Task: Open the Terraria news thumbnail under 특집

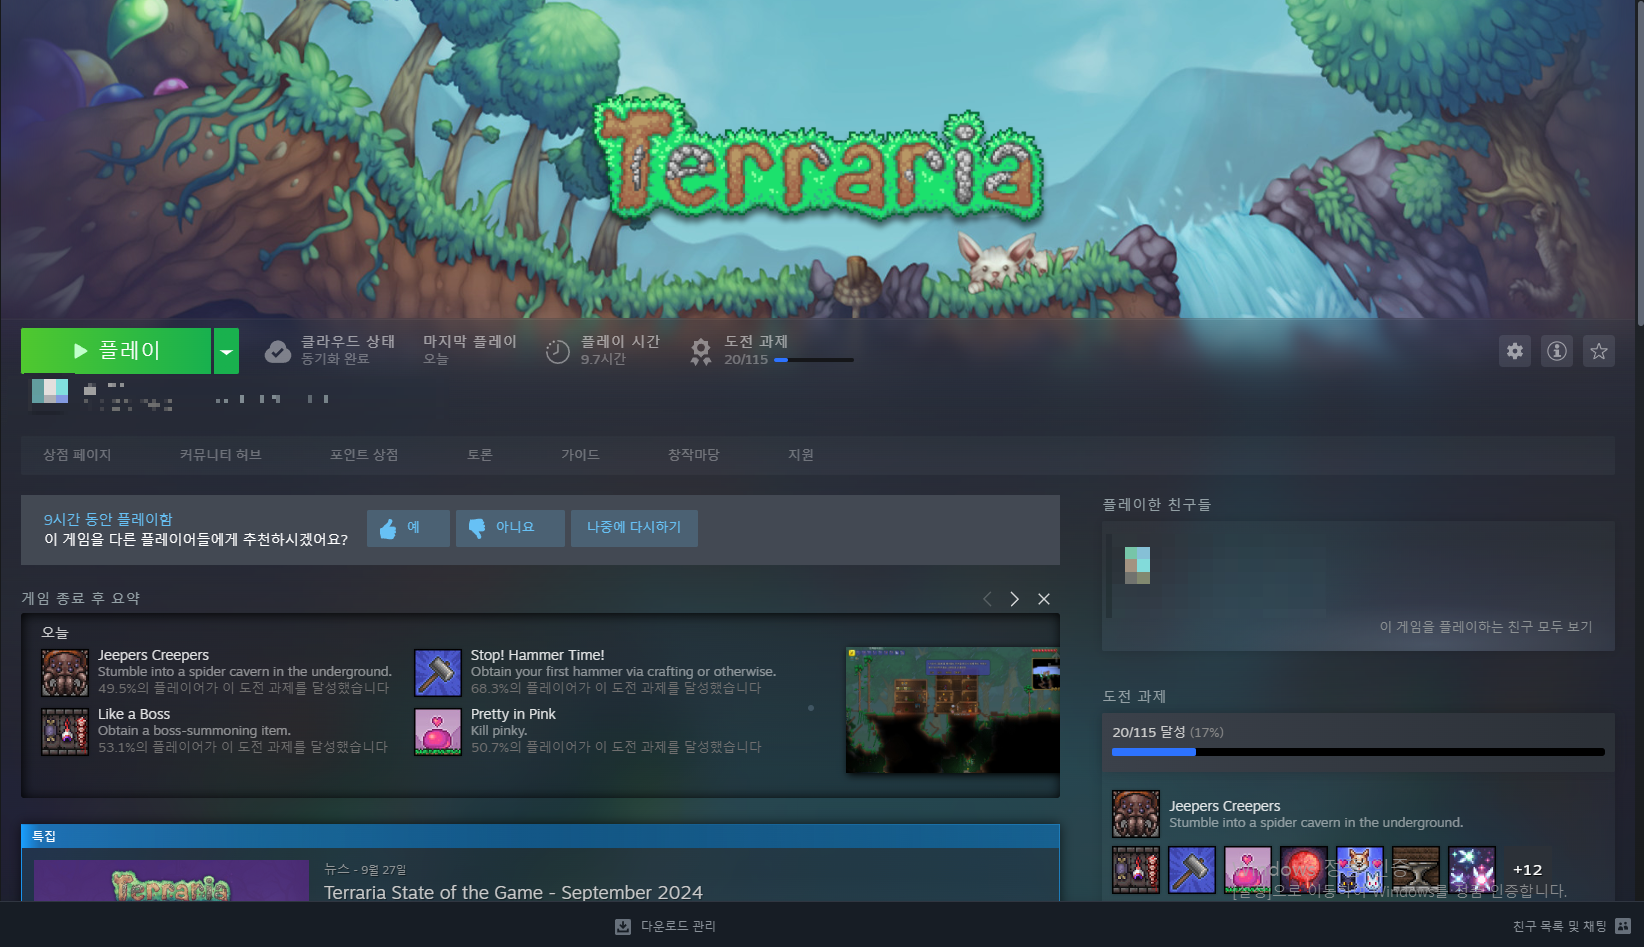Action: (x=171, y=881)
